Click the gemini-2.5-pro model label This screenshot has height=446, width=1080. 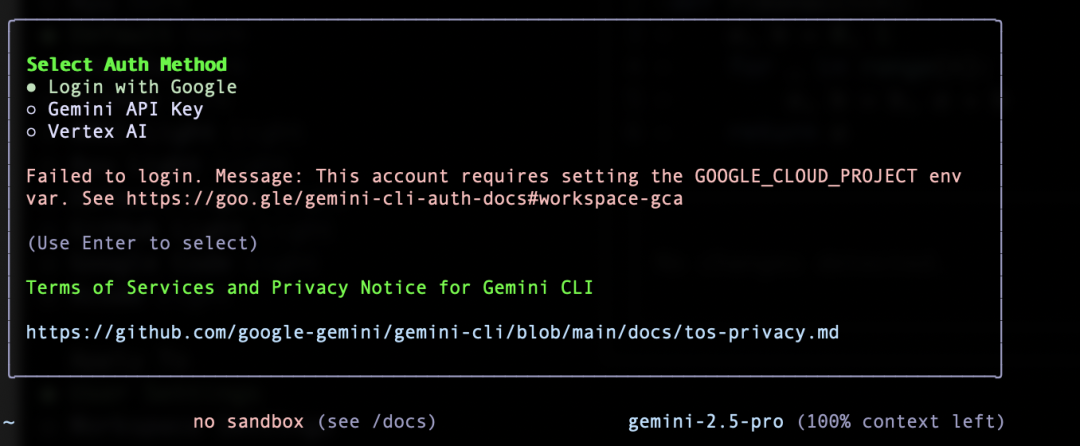(x=706, y=421)
